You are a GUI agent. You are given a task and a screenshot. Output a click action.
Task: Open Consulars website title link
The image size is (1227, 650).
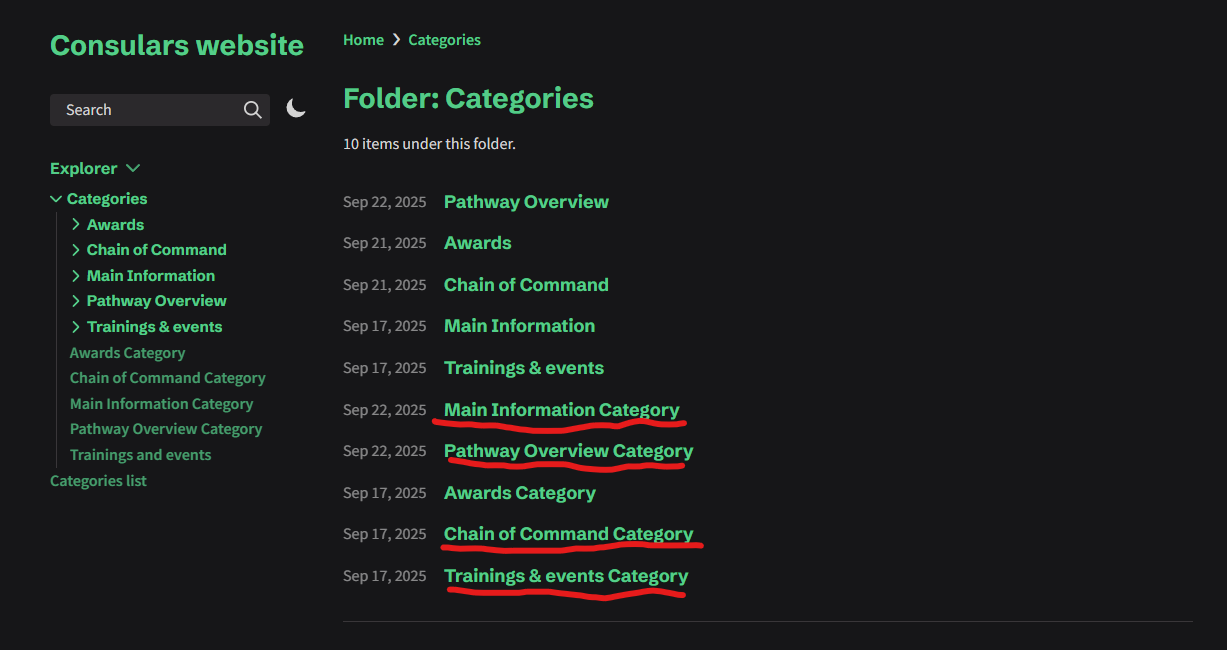176,45
